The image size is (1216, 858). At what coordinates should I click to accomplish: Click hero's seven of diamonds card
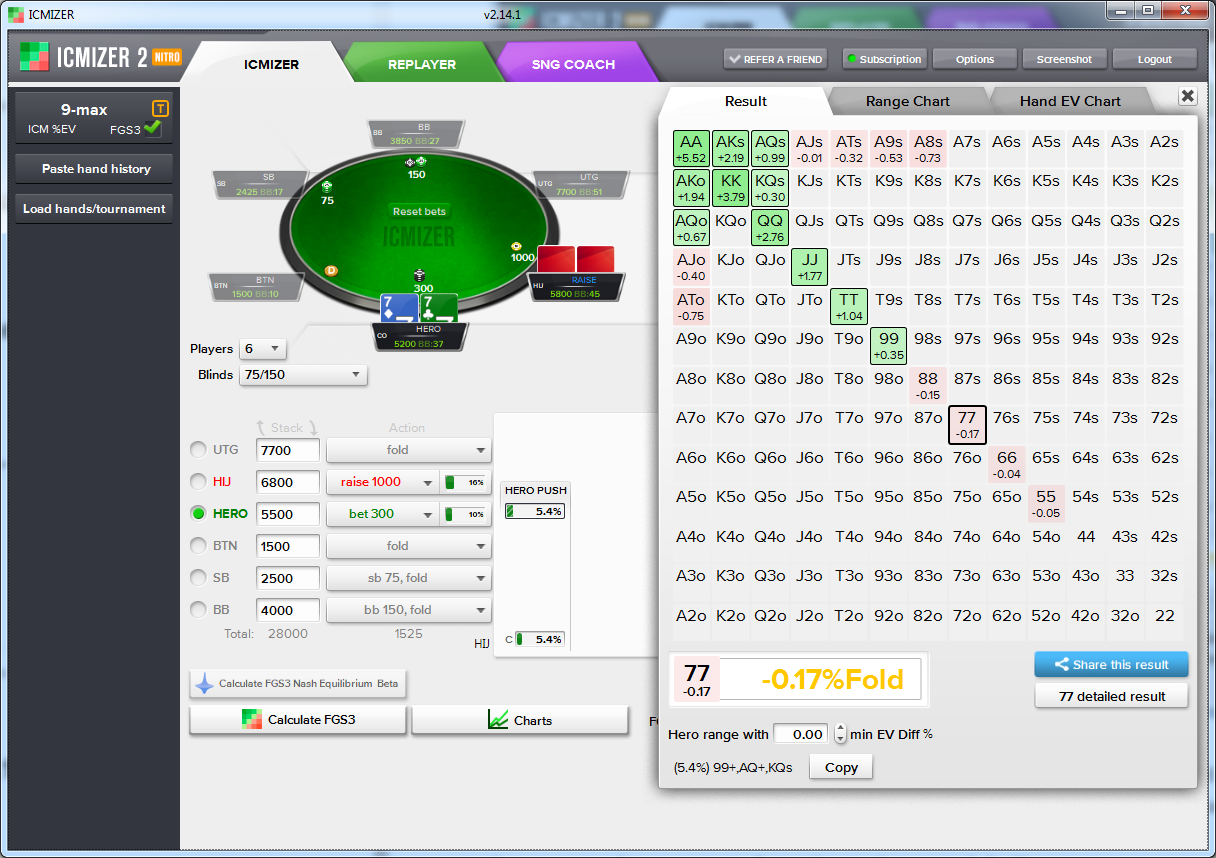click(x=399, y=309)
